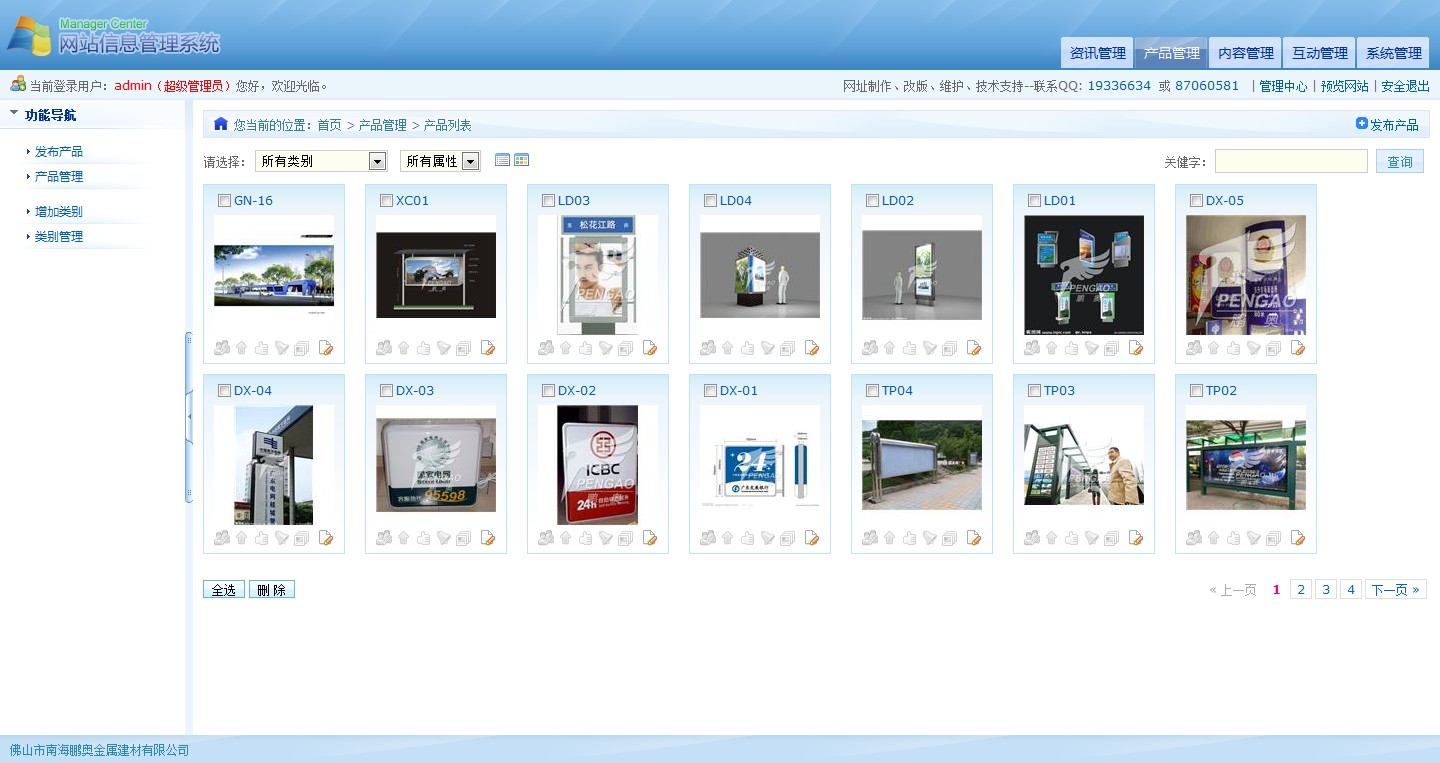Go to page 2
1440x763 pixels.
pos(1301,590)
